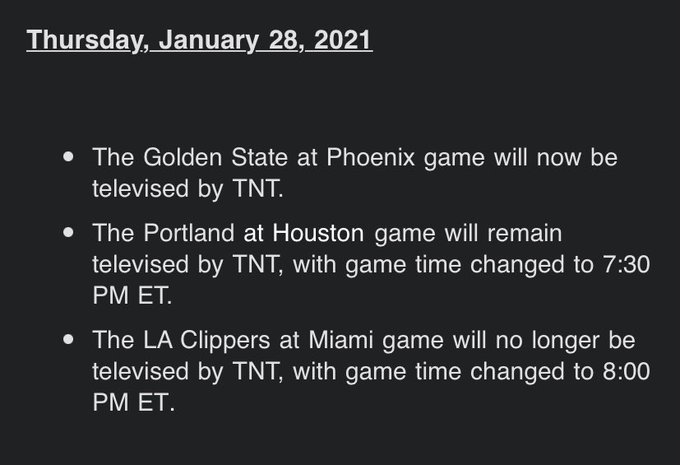This screenshot has width=680, height=465.
Task: Click the bullet point before LA Clippers
Action: click(x=68, y=340)
